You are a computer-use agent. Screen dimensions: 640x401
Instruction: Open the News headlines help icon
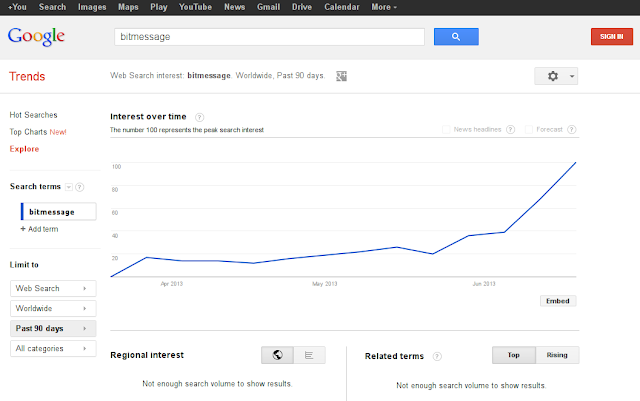[510, 129]
